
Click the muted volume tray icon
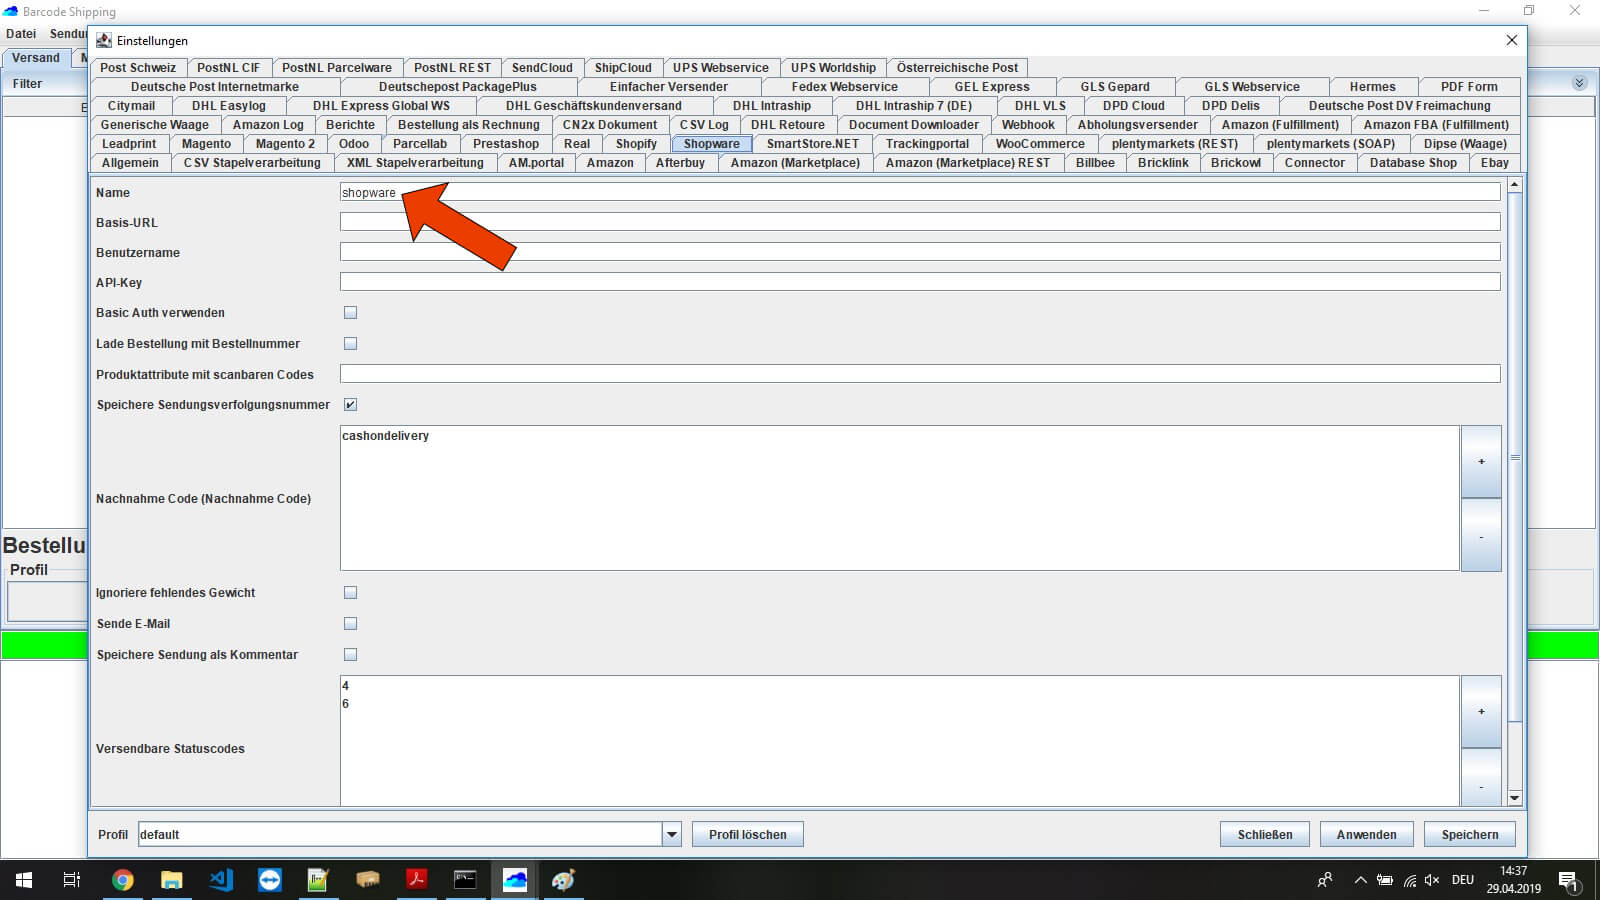pyautogui.click(x=1432, y=880)
